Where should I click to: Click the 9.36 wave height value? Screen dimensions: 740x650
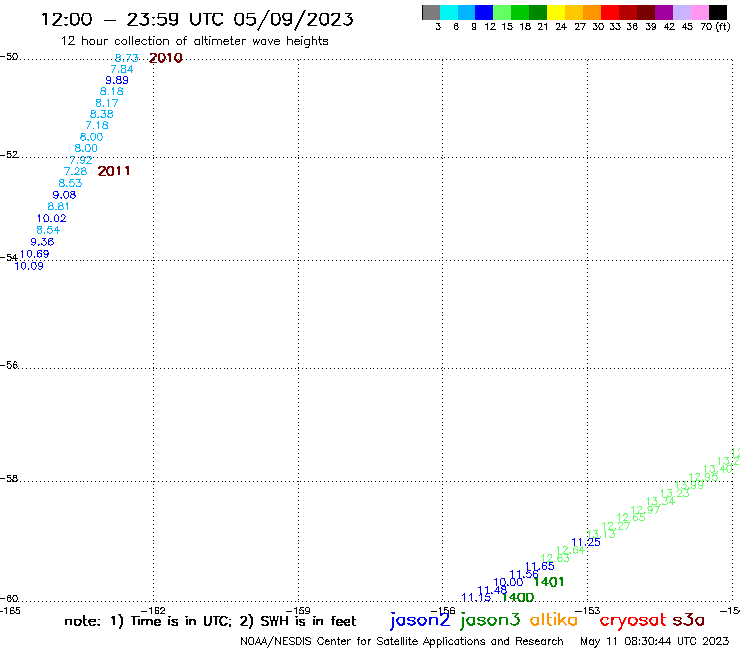coord(42,242)
